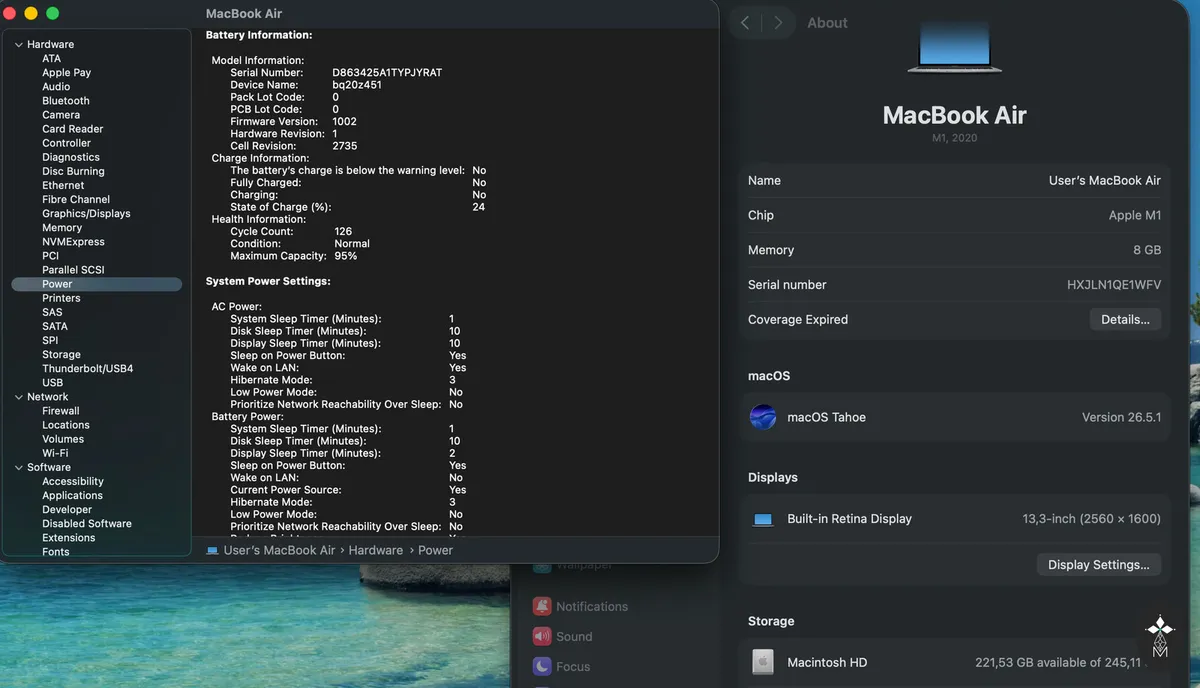Click the Focus moon icon in System Settings
The image size is (1200, 688).
(x=541, y=666)
